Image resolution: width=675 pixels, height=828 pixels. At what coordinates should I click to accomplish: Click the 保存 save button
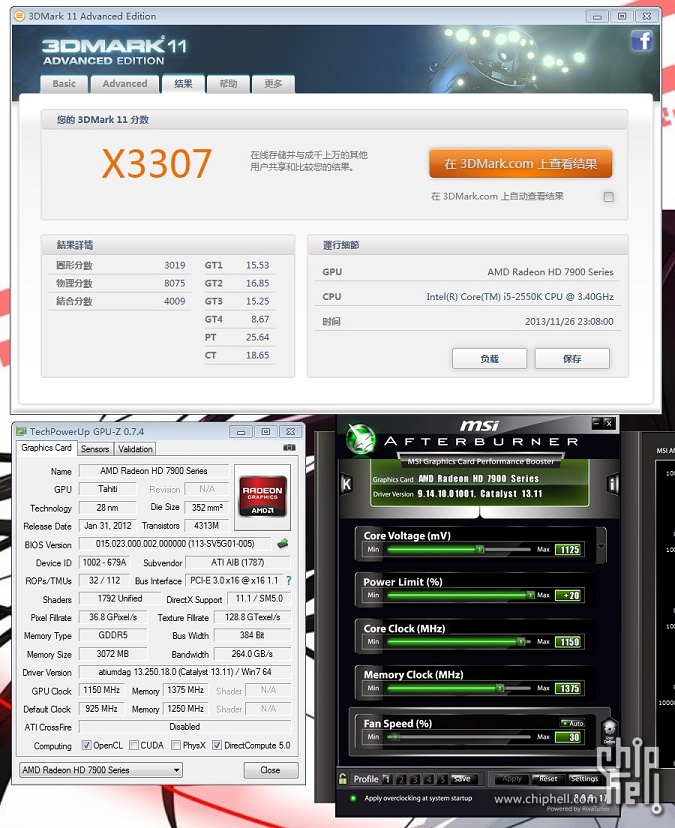(572, 359)
